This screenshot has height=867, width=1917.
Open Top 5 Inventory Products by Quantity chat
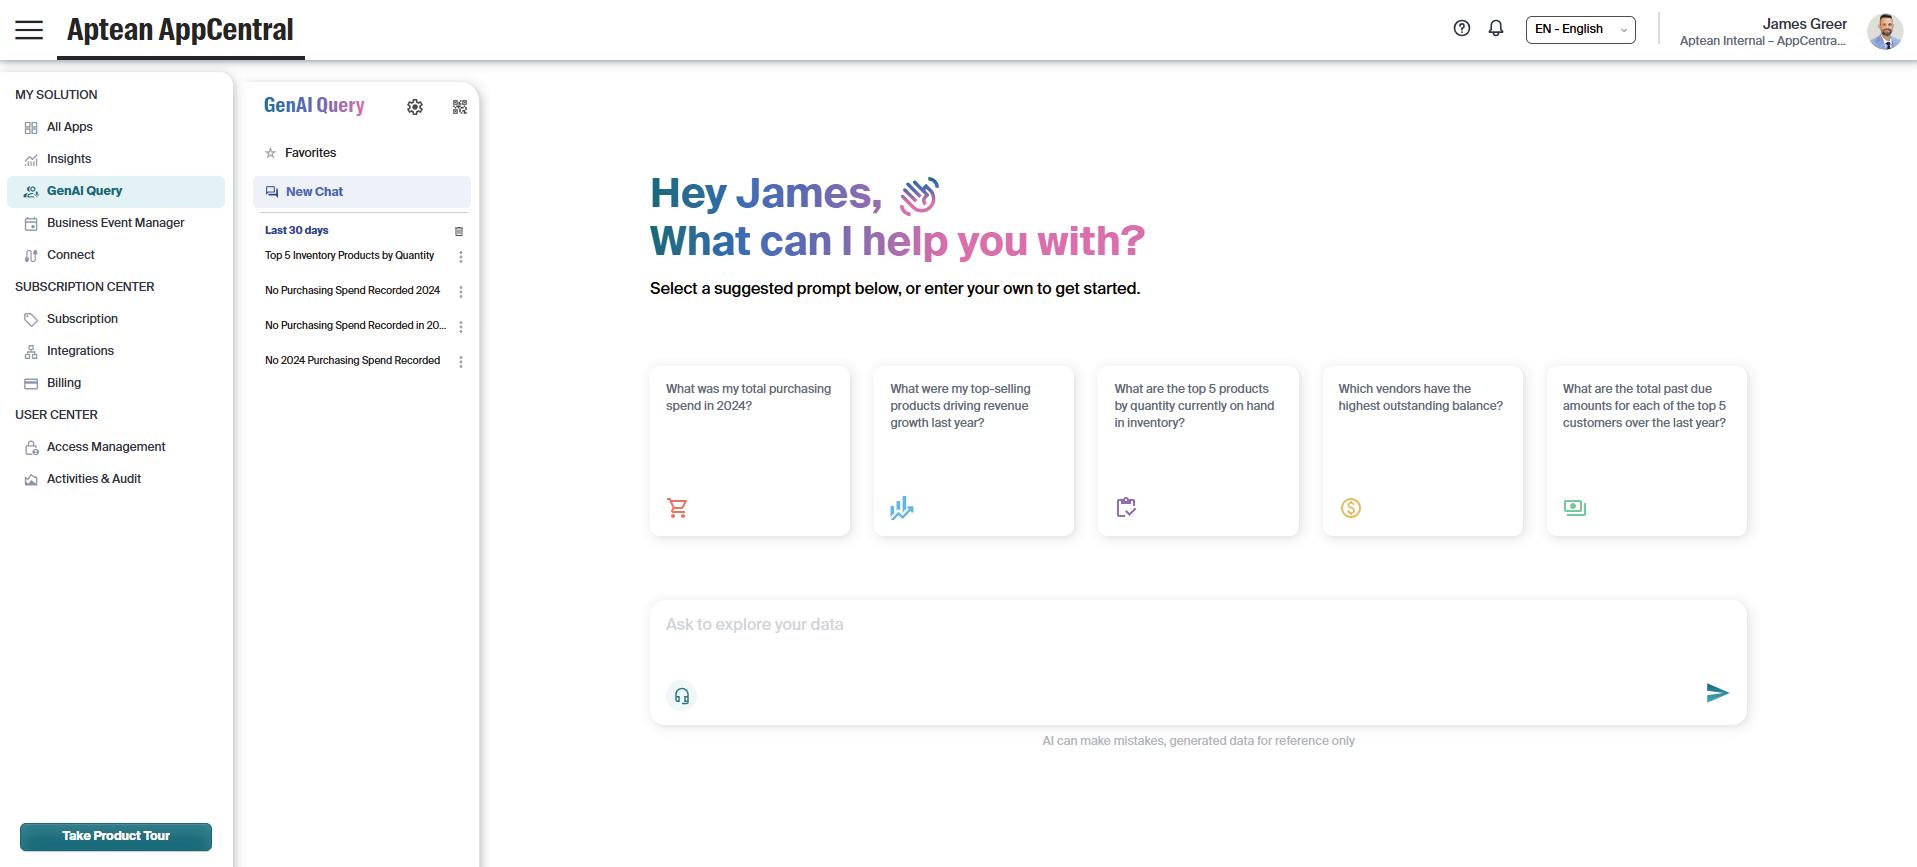pyautogui.click(x=349, y=256)
